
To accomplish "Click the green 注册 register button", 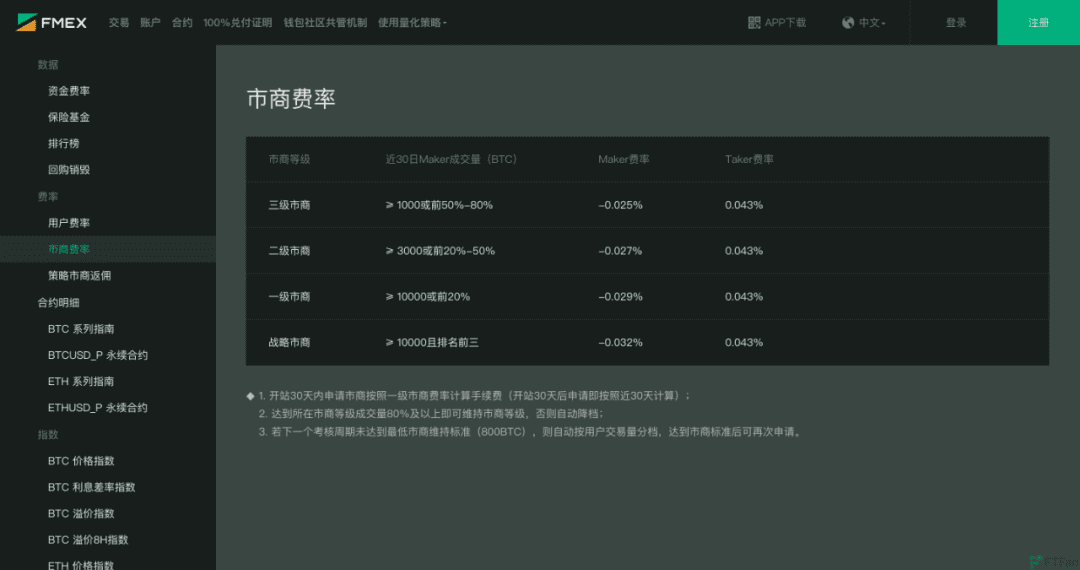I will pyautogui.click(x=1038, y=23).
